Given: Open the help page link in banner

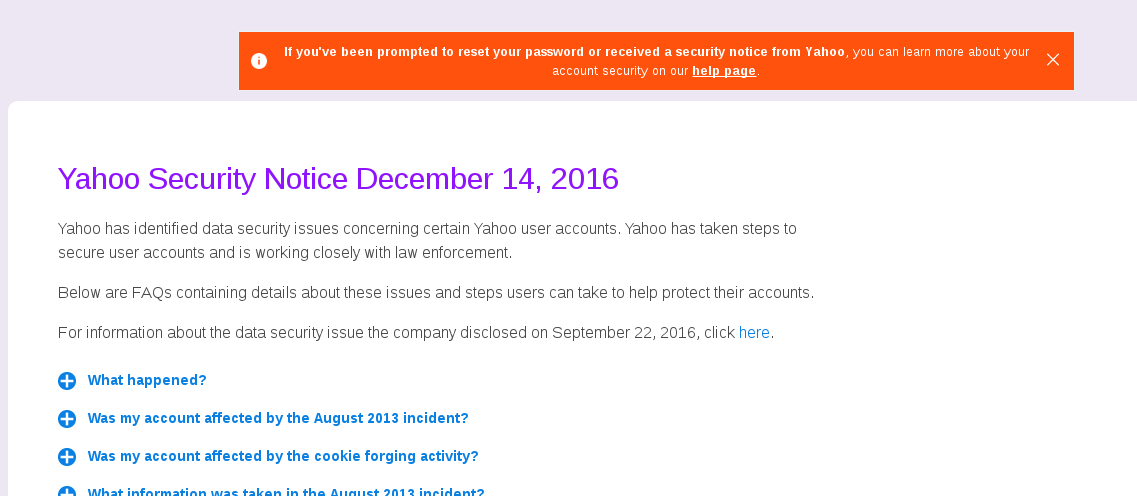Looking at the screenshot, I should pos(724,71).
